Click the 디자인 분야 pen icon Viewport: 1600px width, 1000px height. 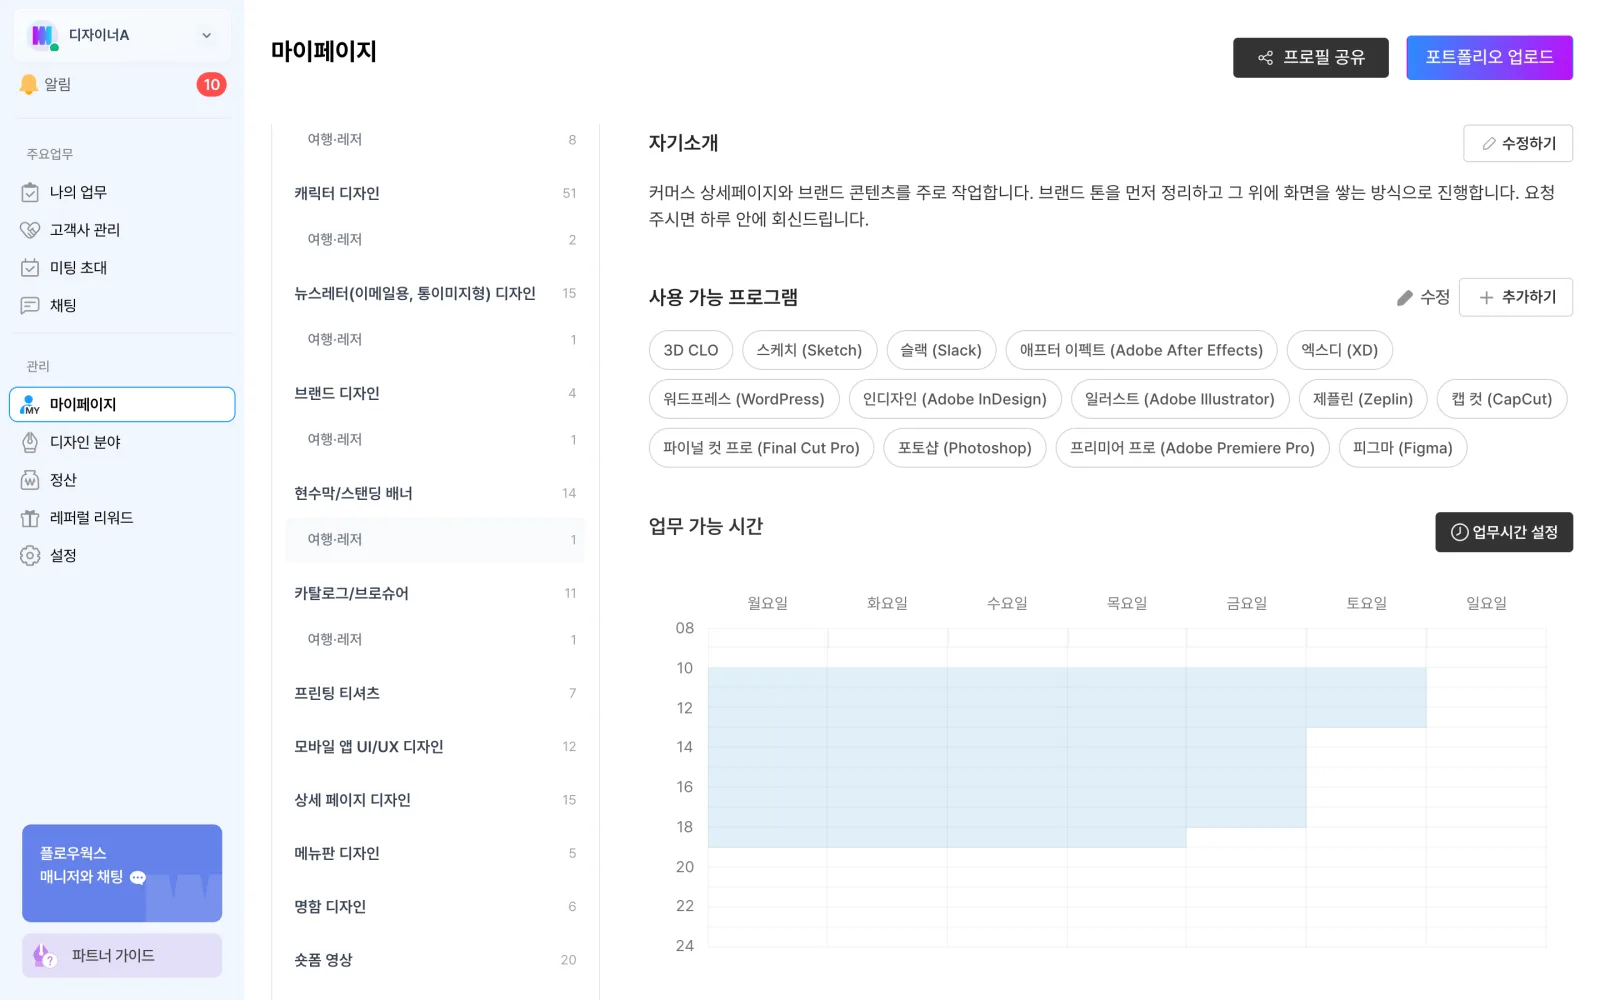tap(30, 442)
